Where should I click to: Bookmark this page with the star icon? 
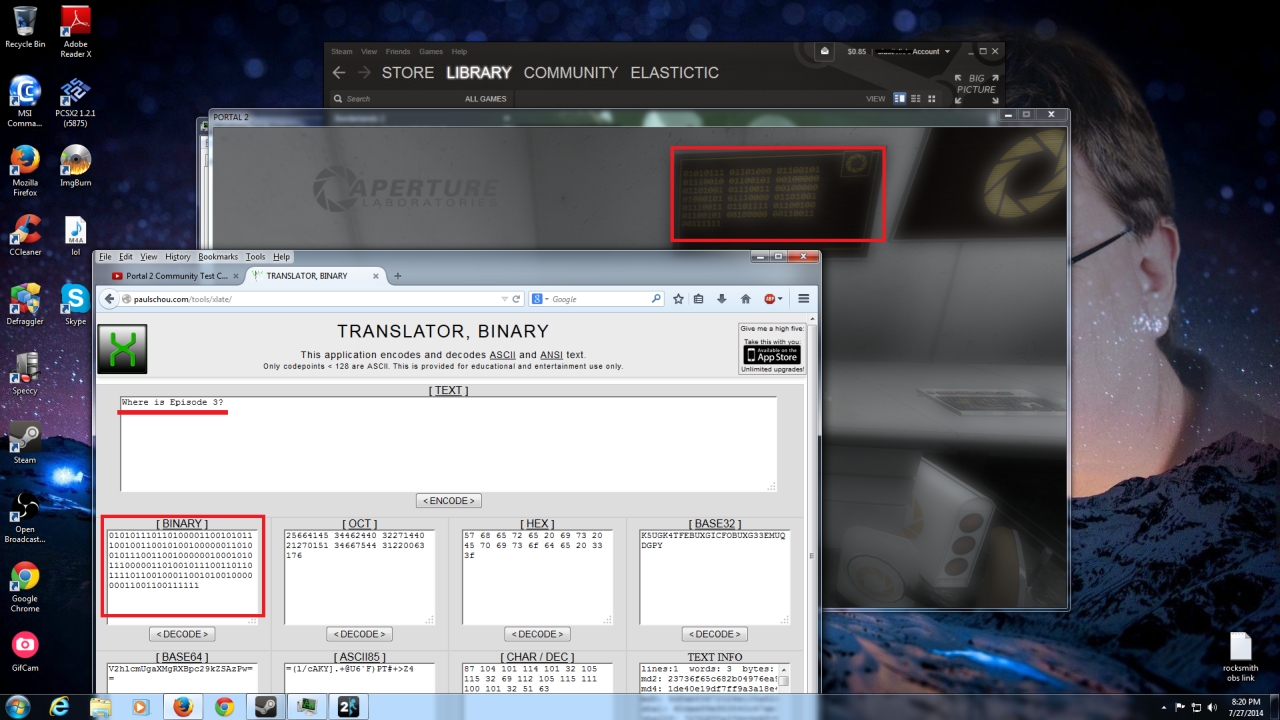tap(678, 299)
